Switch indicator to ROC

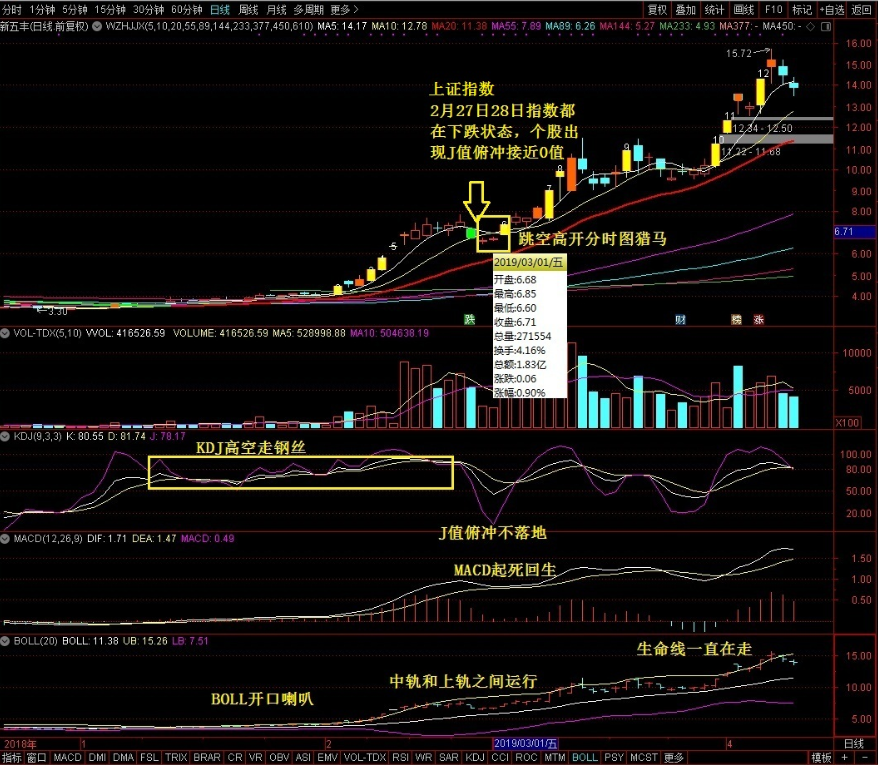click(526, 758)
